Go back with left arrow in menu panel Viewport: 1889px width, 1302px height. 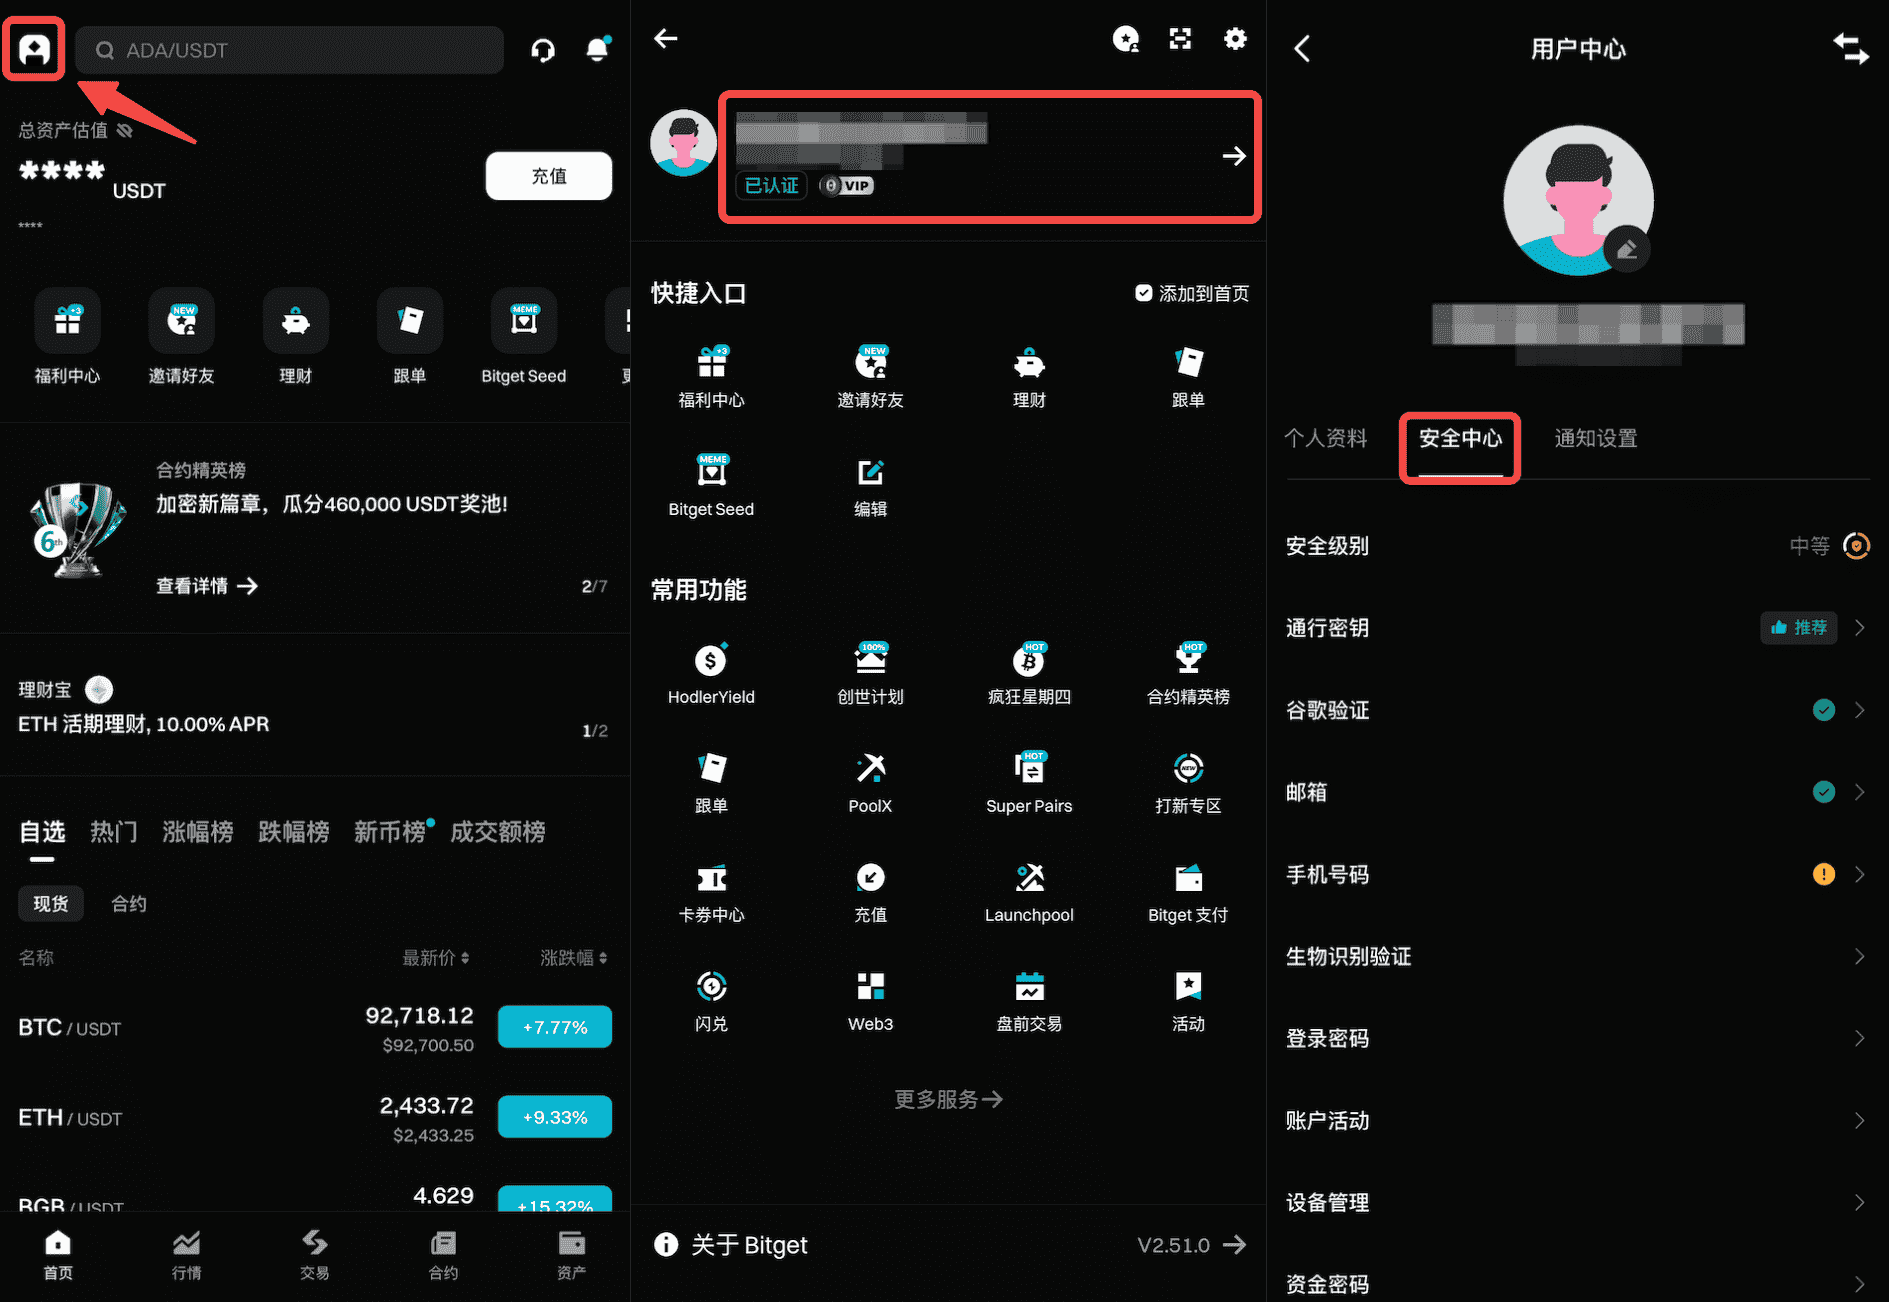[666, 39]
